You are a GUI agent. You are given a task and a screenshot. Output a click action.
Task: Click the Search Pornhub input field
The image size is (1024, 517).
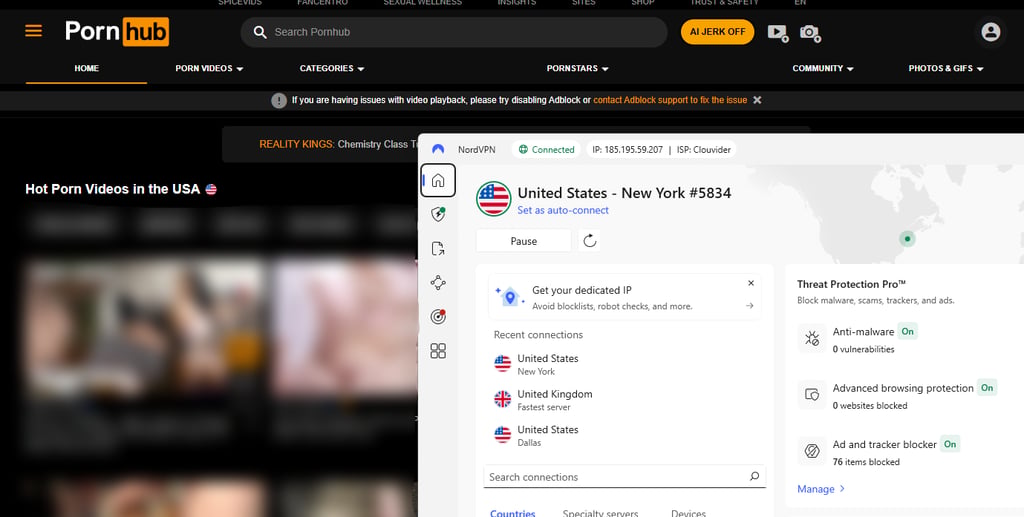454,32
